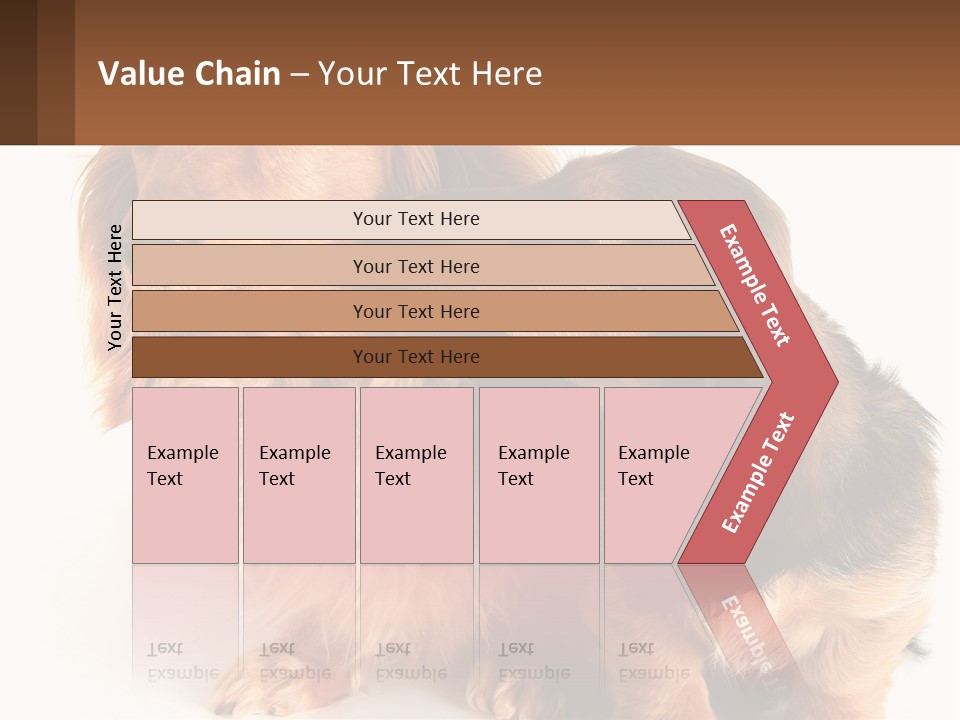This screenshot has width=960, height=720.
Task: Click the lower red arrow "Example Text" segment
Action: [x=757, y=473]
